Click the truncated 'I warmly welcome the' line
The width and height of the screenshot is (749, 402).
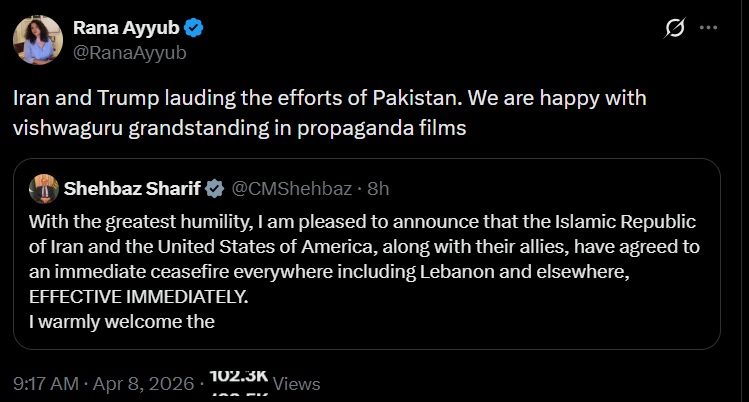click(123, 321)
